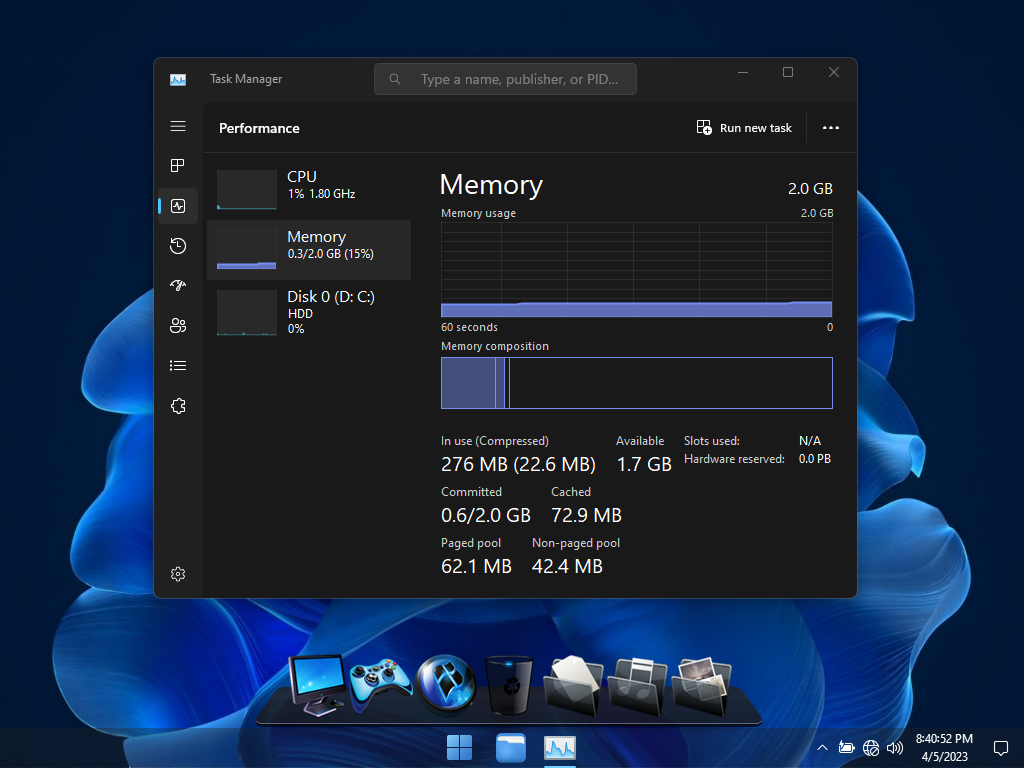Click the 72.9 MB cached value

(x=586, y=515)
